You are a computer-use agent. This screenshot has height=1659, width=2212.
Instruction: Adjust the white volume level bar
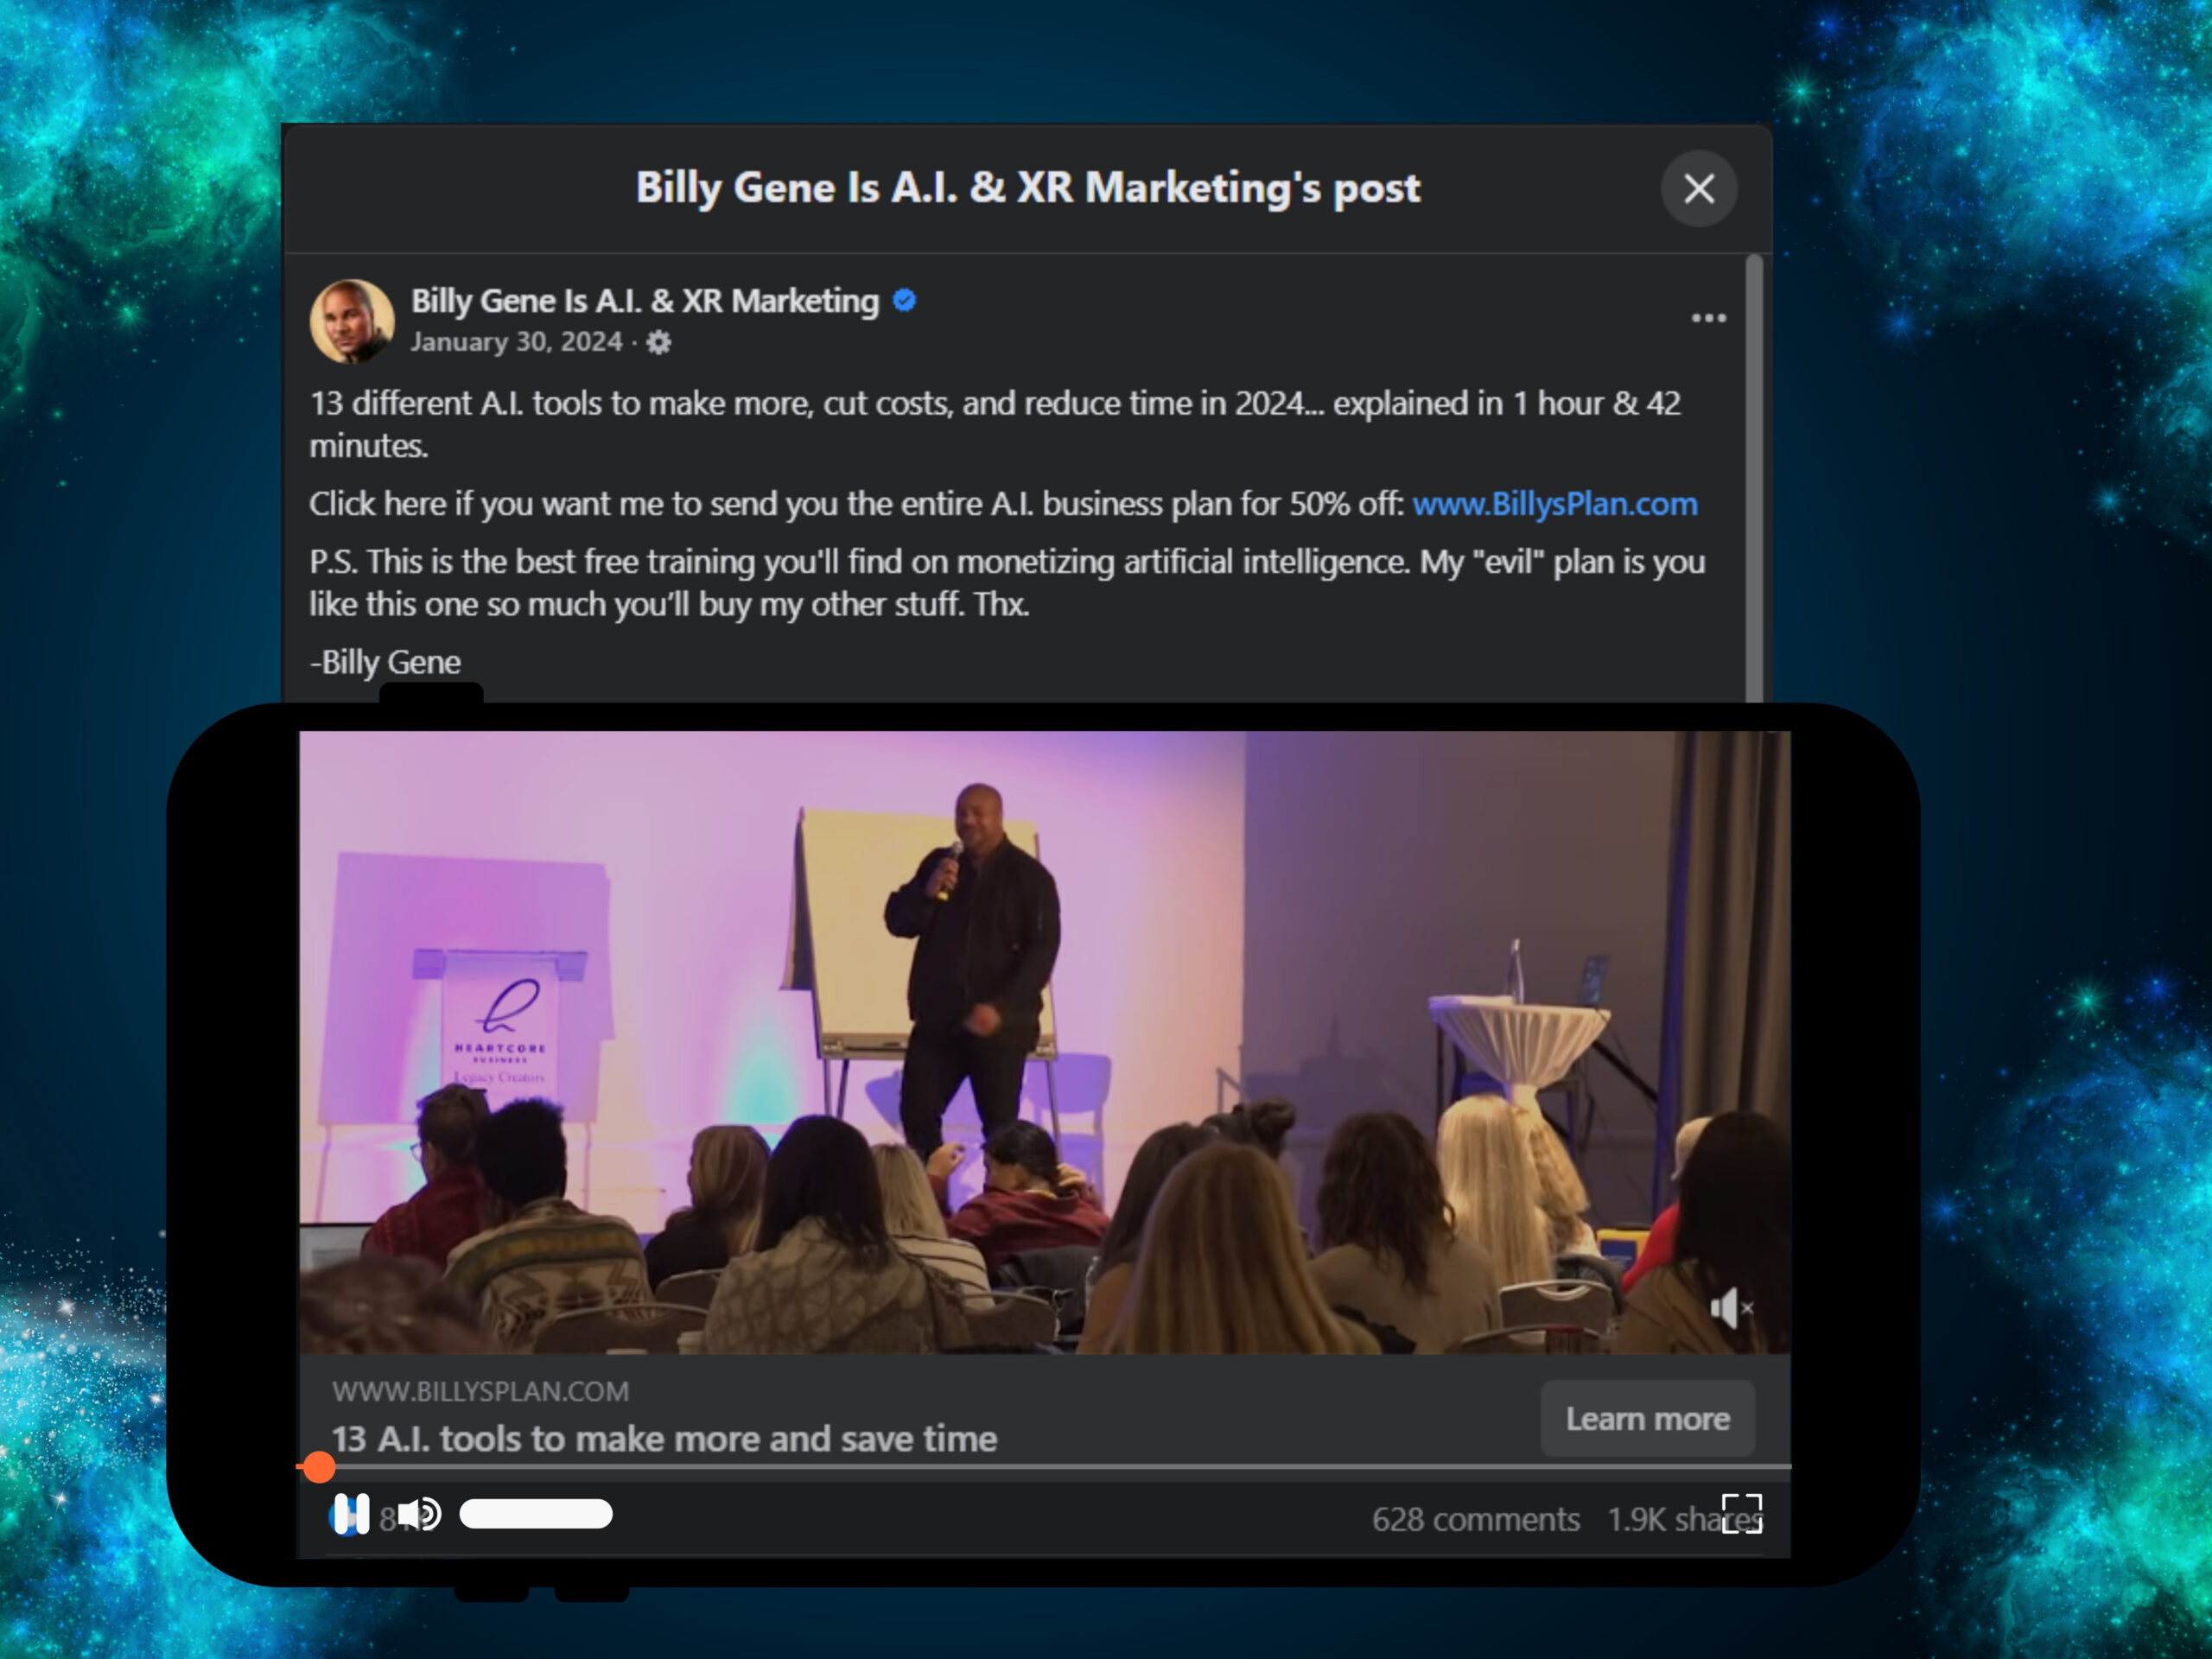(x=536, y=1514)
